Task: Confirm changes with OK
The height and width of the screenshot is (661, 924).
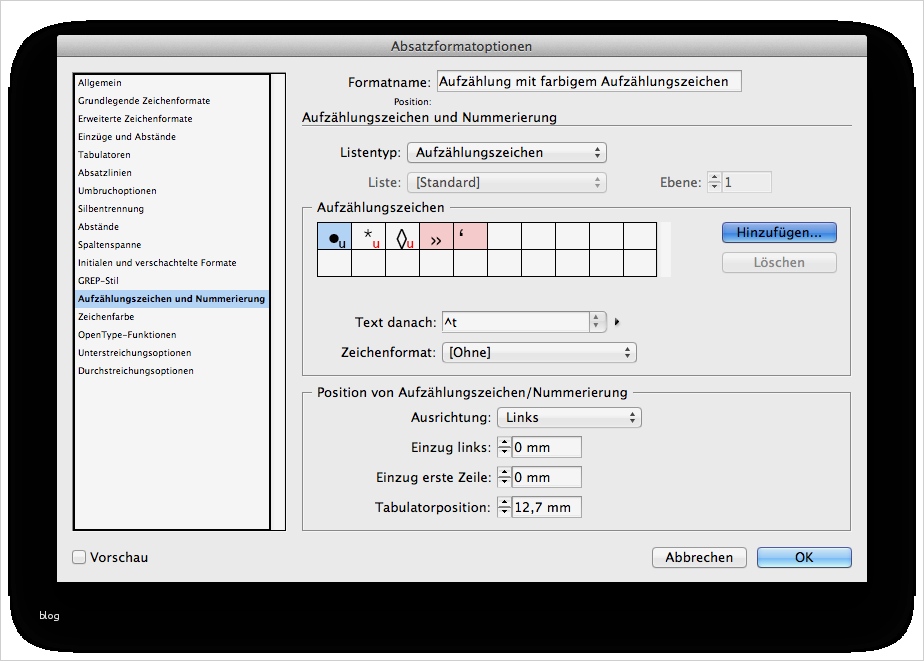Action: point(804,557)
